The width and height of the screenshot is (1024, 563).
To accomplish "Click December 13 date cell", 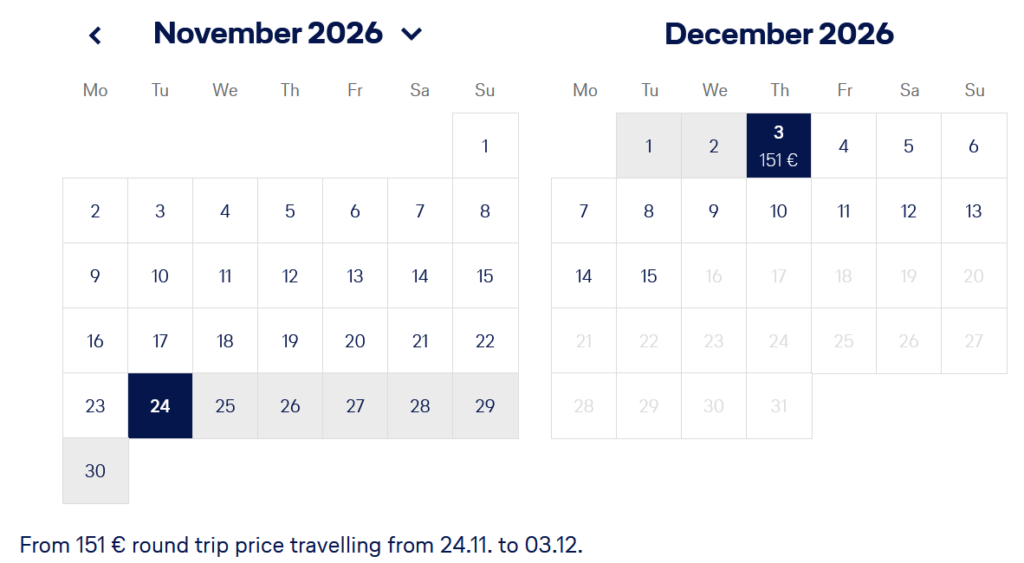I will tap(974, 211).
